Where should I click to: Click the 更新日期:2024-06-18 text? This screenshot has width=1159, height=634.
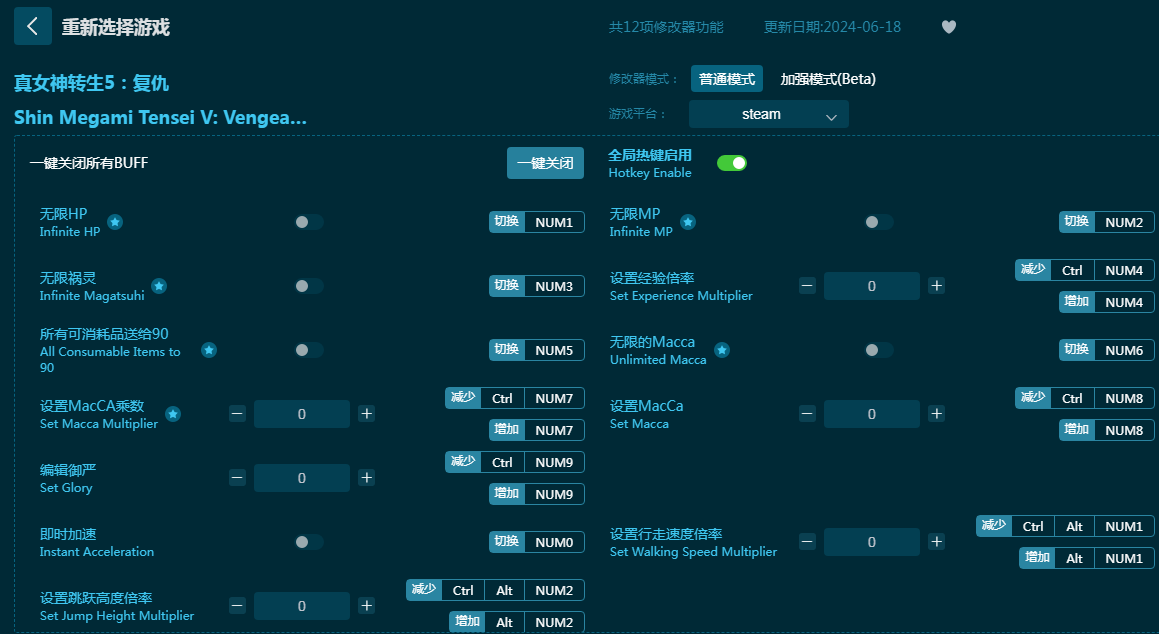point(832,27)
